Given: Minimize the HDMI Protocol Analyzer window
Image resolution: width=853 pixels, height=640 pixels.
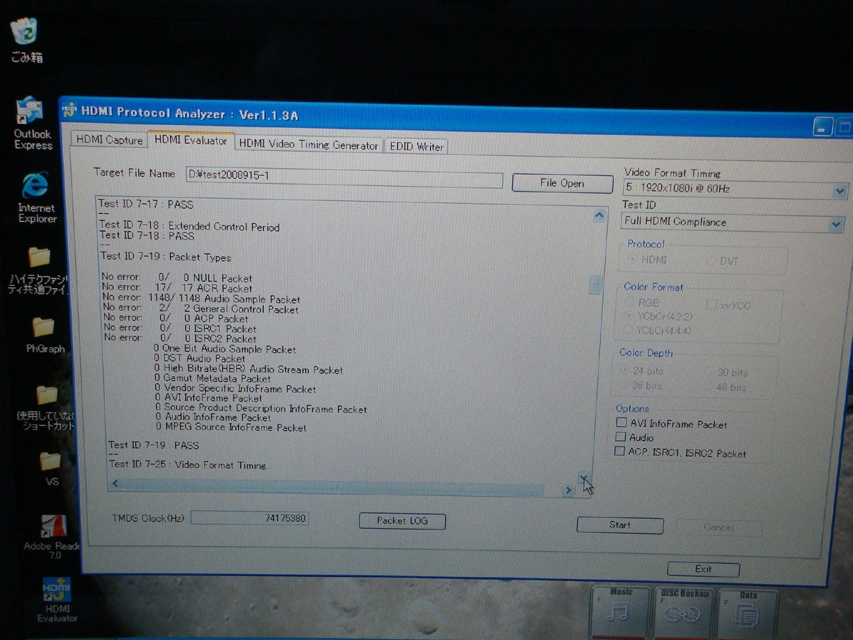Looking at the screenshot, I should 822,127.
